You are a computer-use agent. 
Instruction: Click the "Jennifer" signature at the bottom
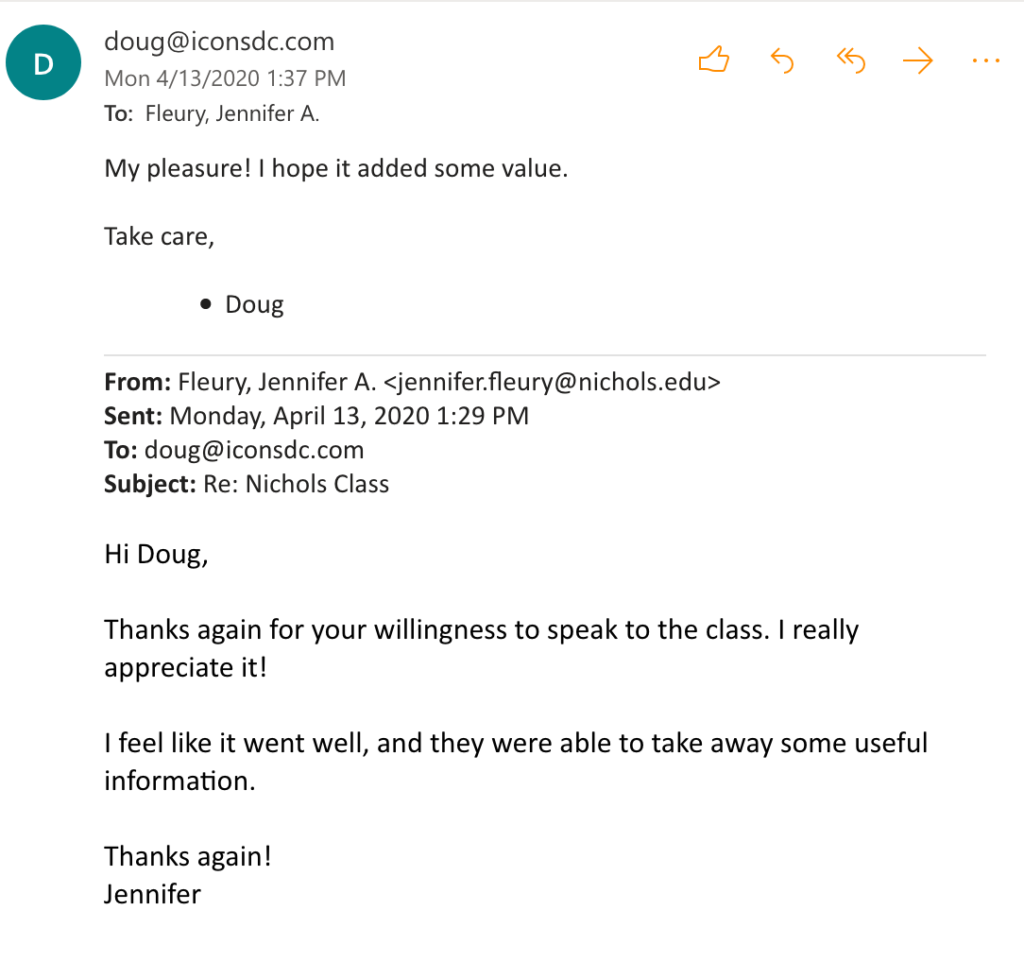tap(152, 893)
